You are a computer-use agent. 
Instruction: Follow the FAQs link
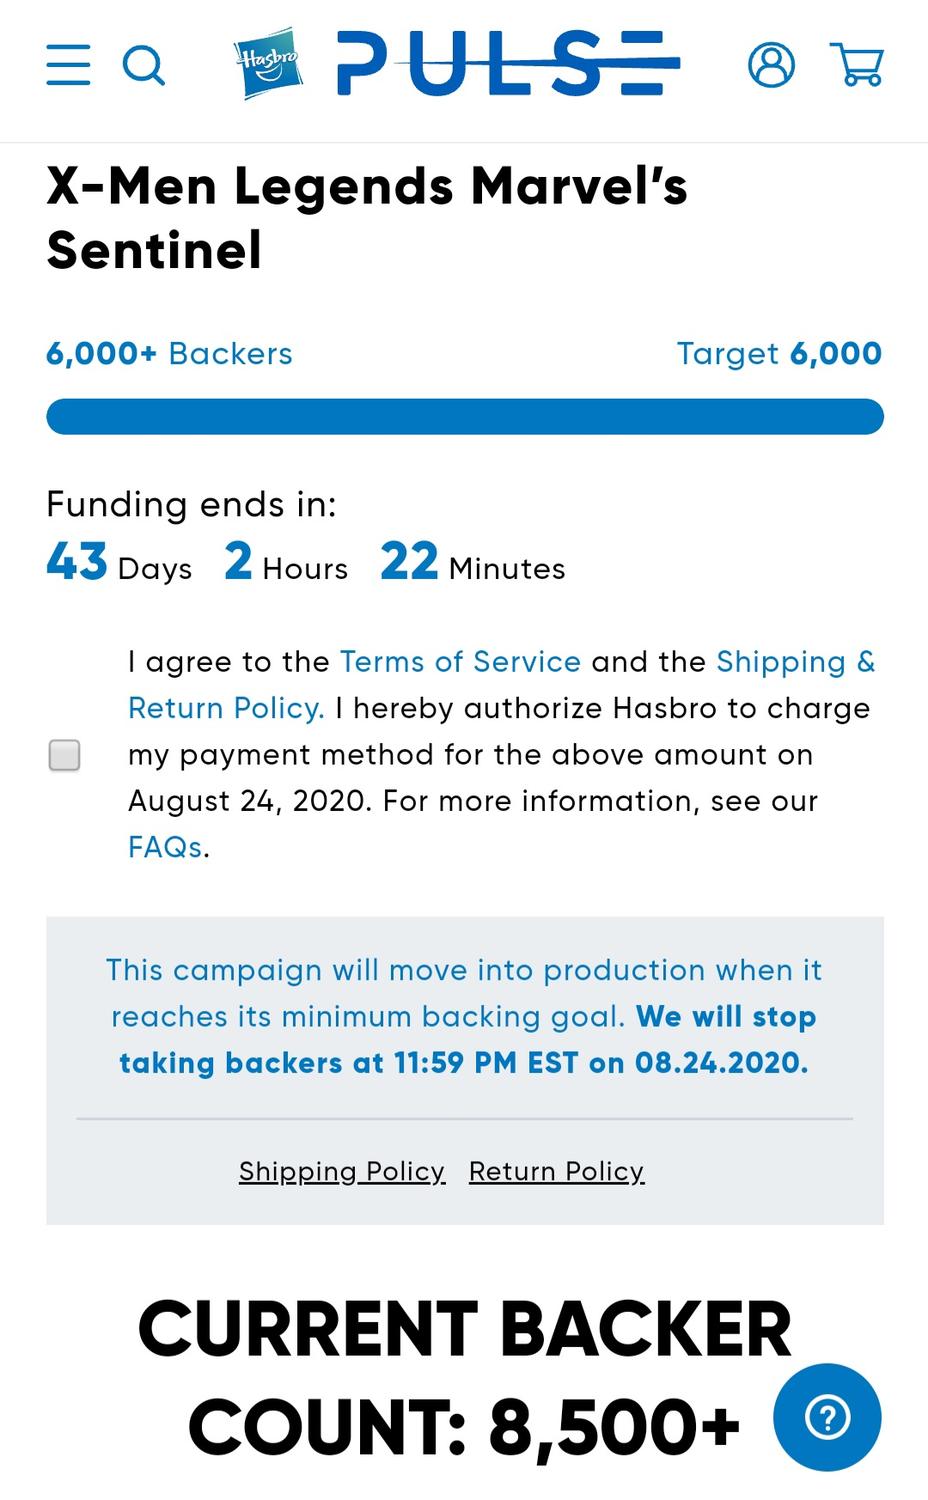pos(165,847)
